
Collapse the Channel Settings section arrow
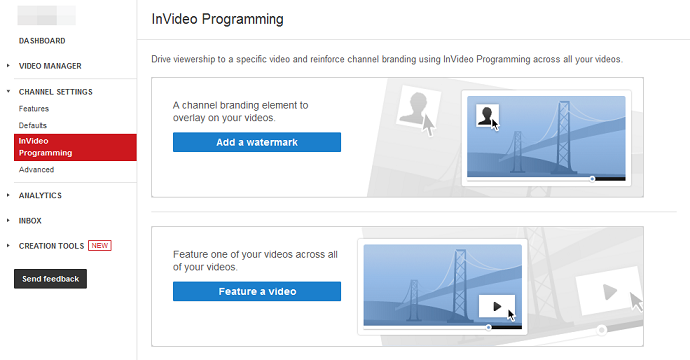[8, 92]
